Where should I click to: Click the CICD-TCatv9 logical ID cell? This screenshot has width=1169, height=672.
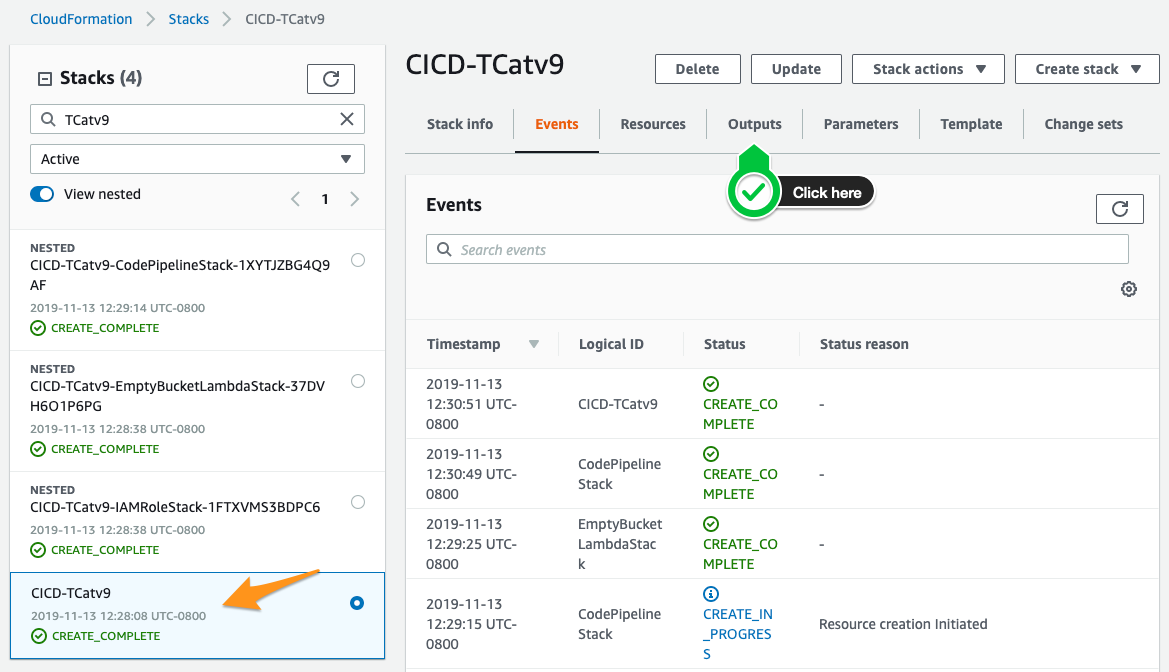(x=618, y=404)
